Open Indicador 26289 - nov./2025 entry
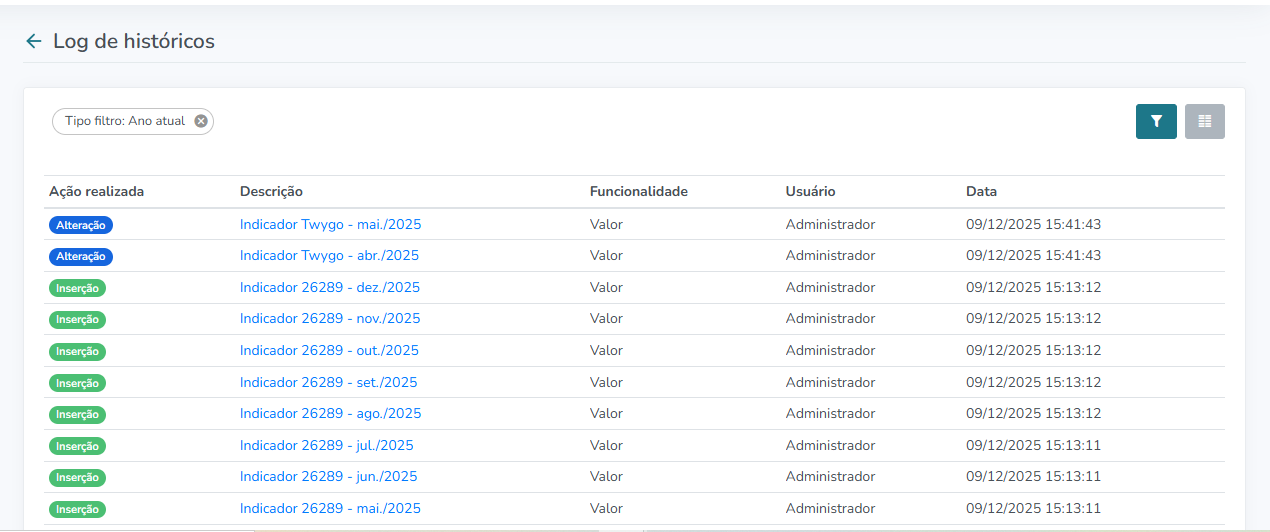Viewport: 1270px width, 532px height. pyautogui.click(x=330, y=319)
